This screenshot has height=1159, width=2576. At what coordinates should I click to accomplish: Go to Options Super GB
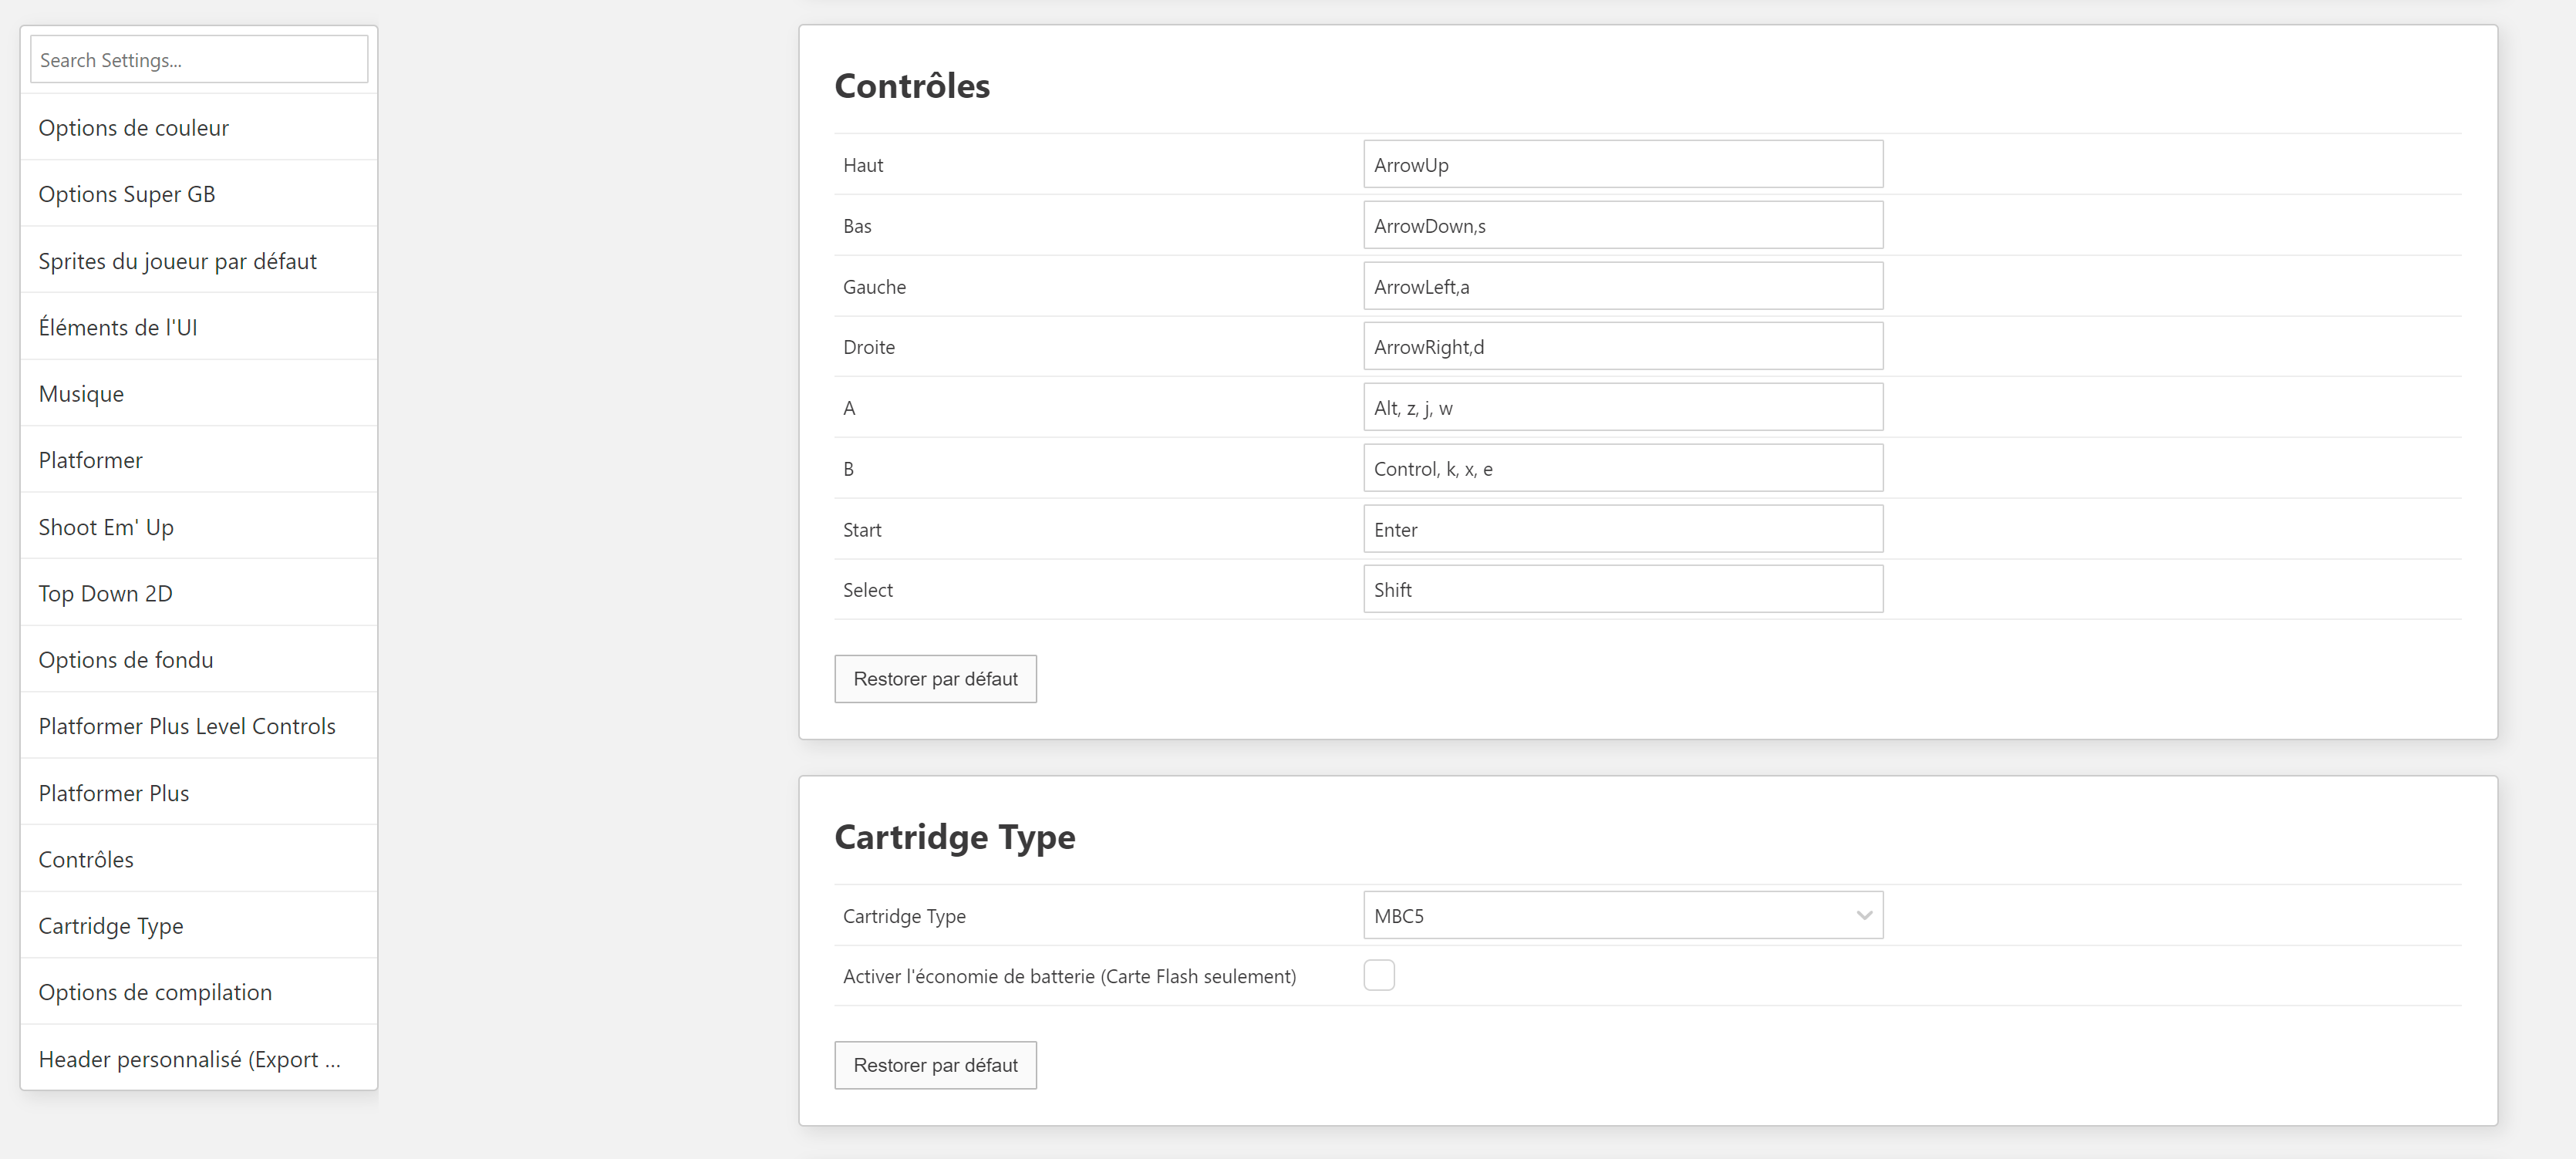127,194
